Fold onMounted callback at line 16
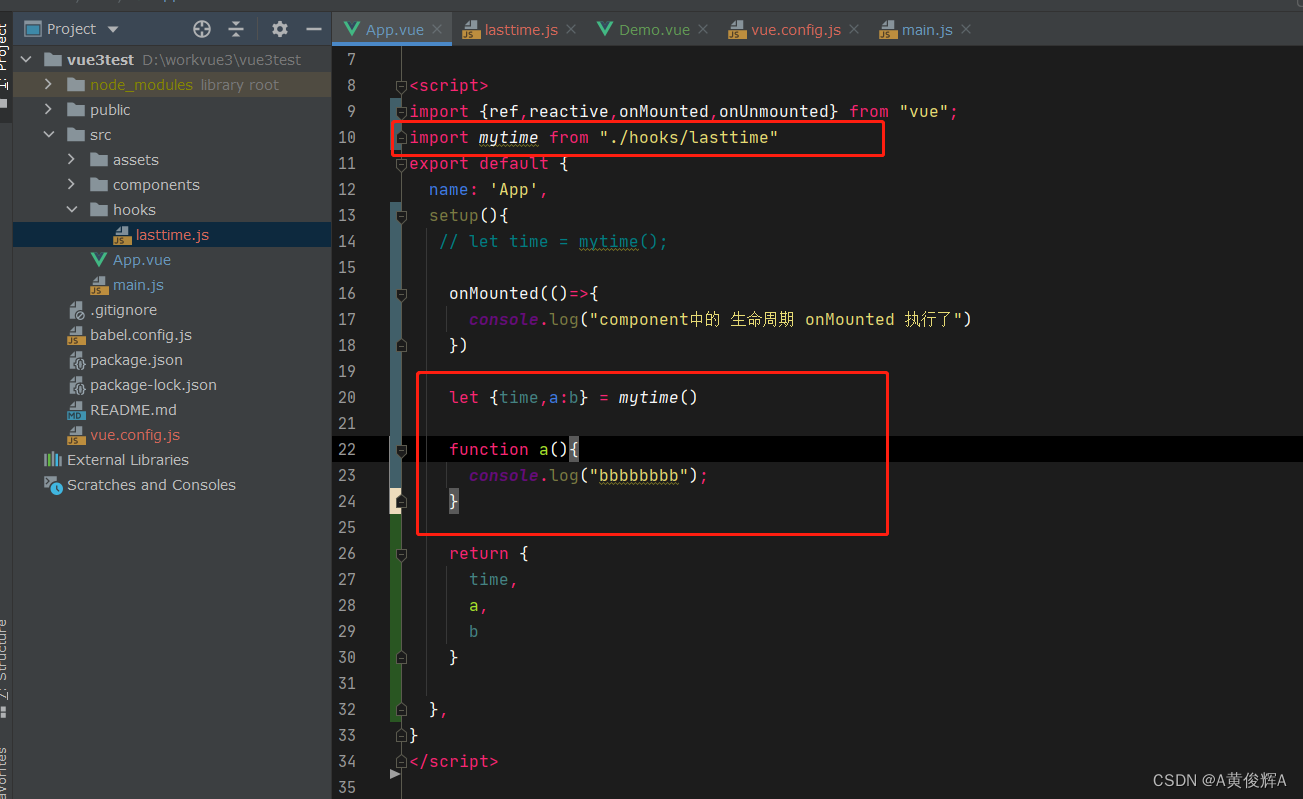Image resolution: width=1303 pixels, height=799 pixels. 401,294
